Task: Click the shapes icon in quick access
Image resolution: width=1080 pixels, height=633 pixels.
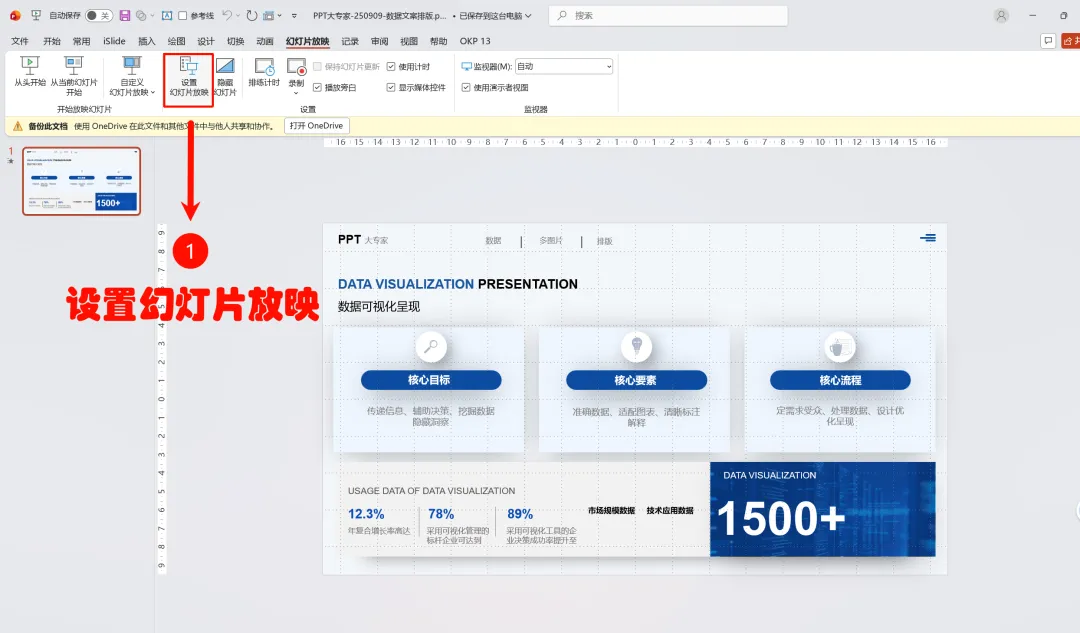Action: [x=141, y=15]
